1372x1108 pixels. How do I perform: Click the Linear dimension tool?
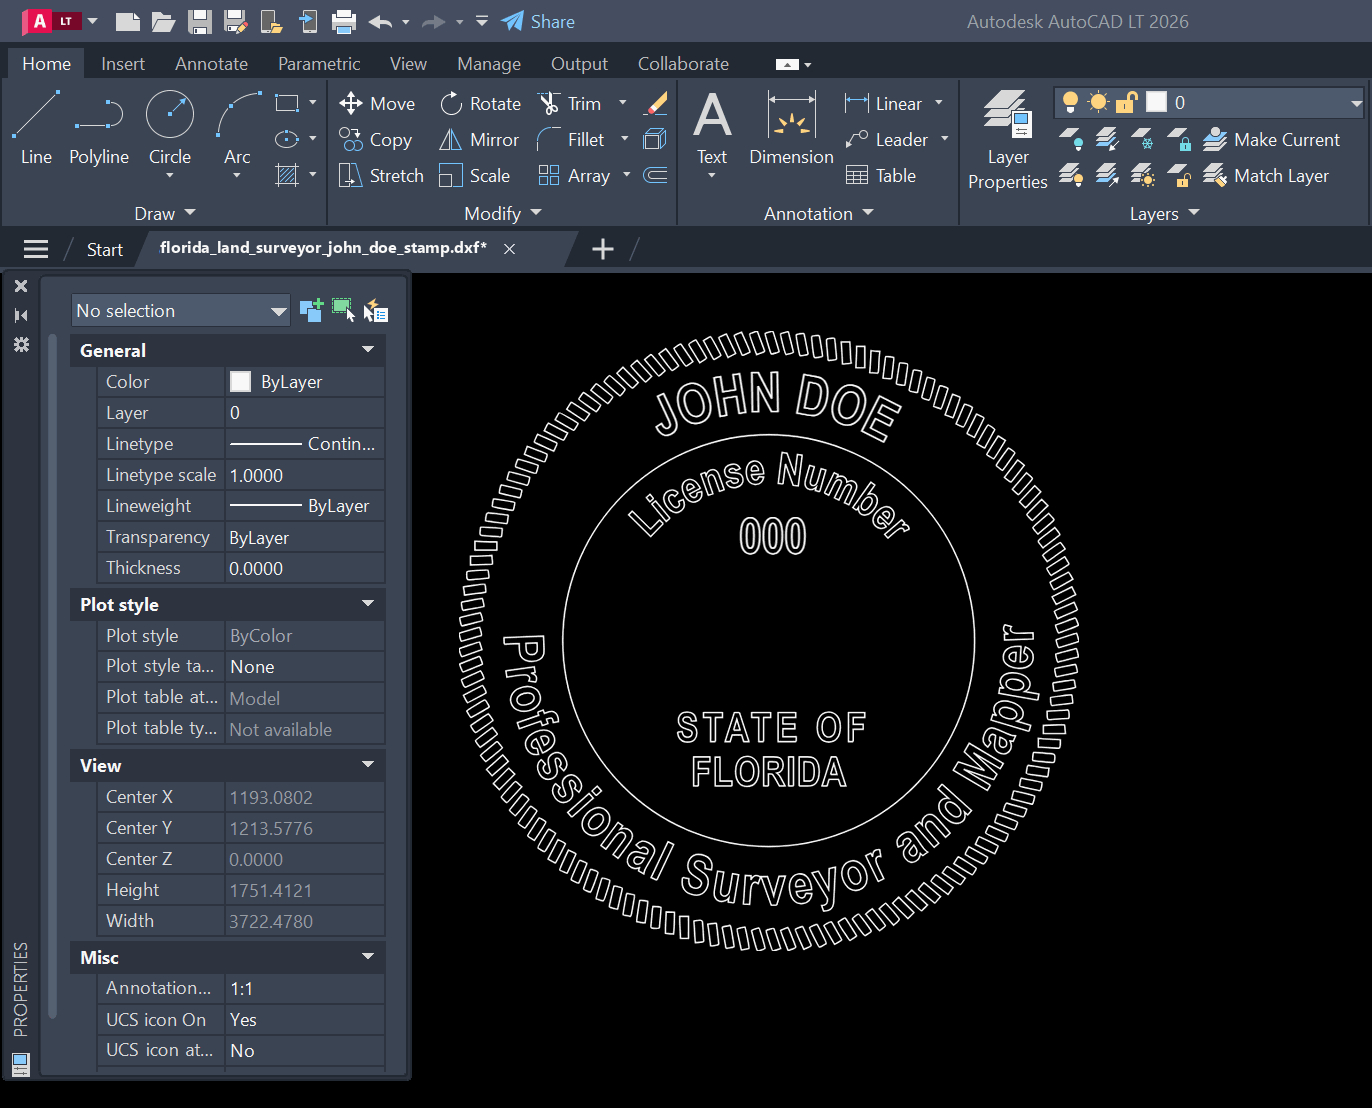883,103
